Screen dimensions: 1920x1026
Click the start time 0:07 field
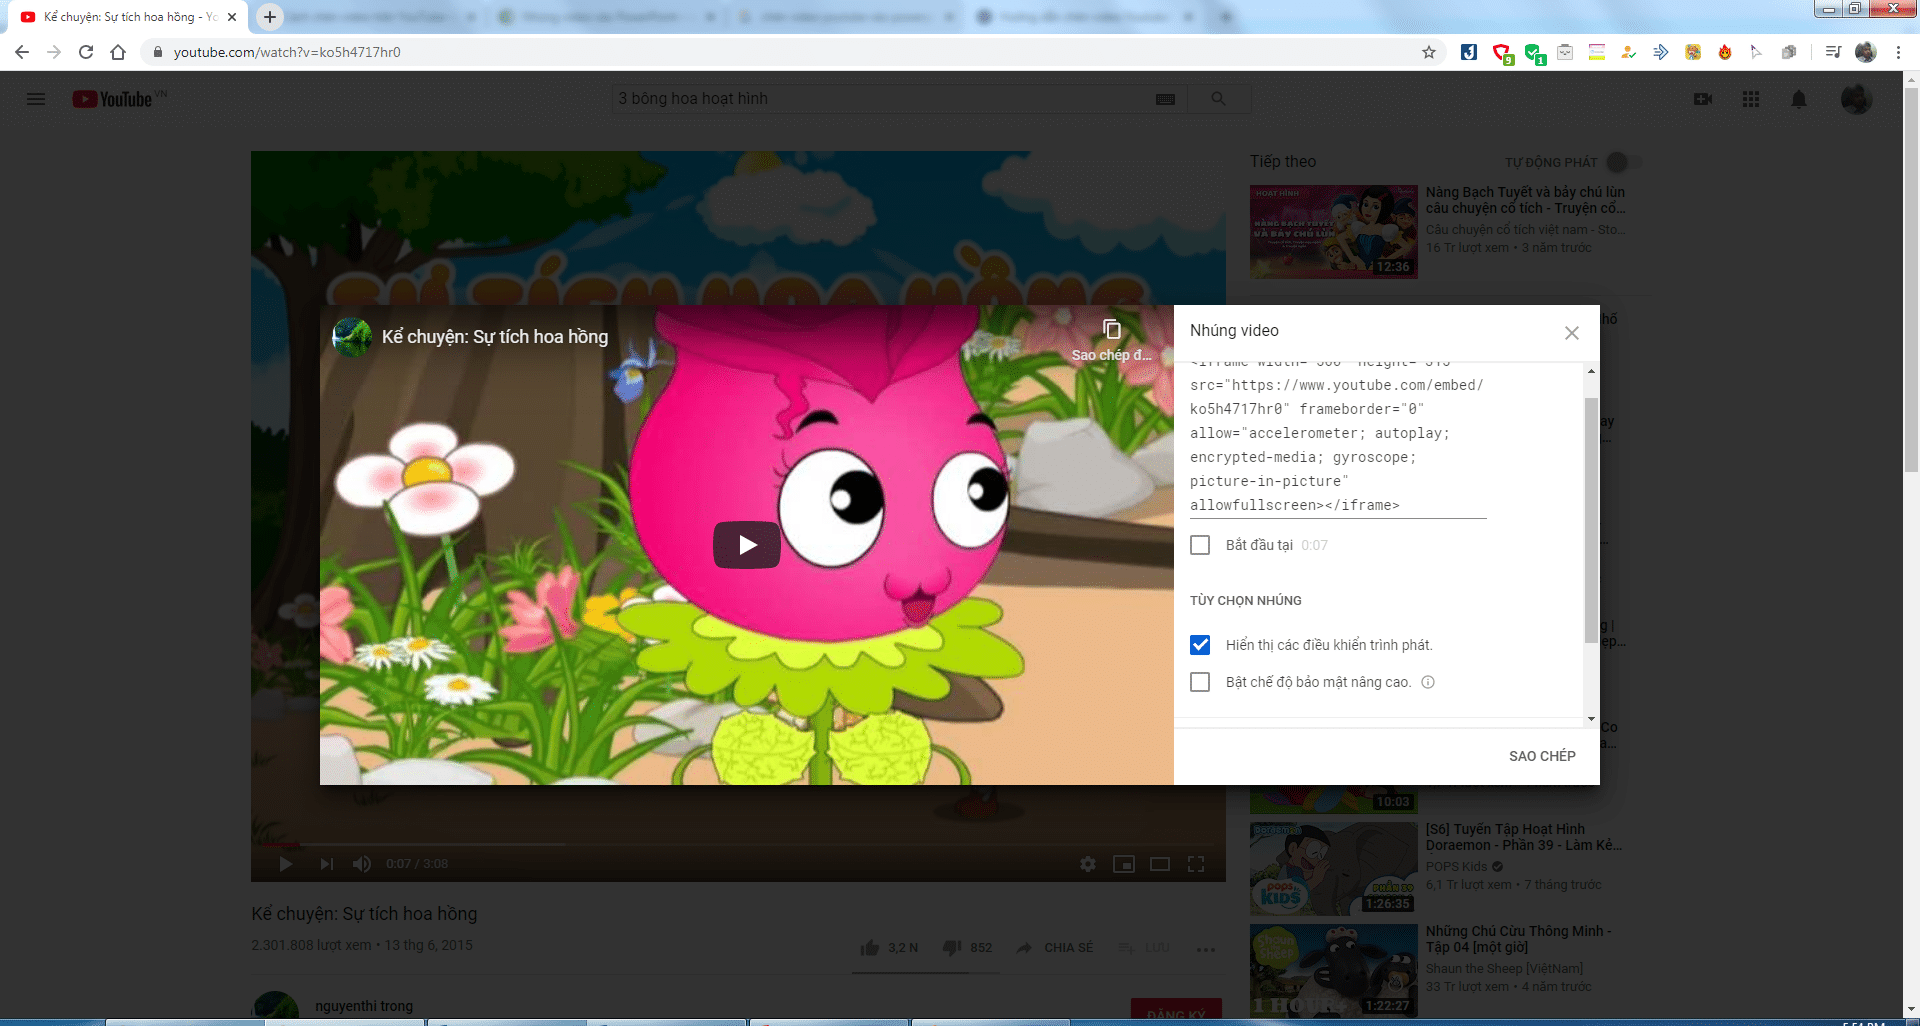pyautogui.click(x=1315, y=545)
